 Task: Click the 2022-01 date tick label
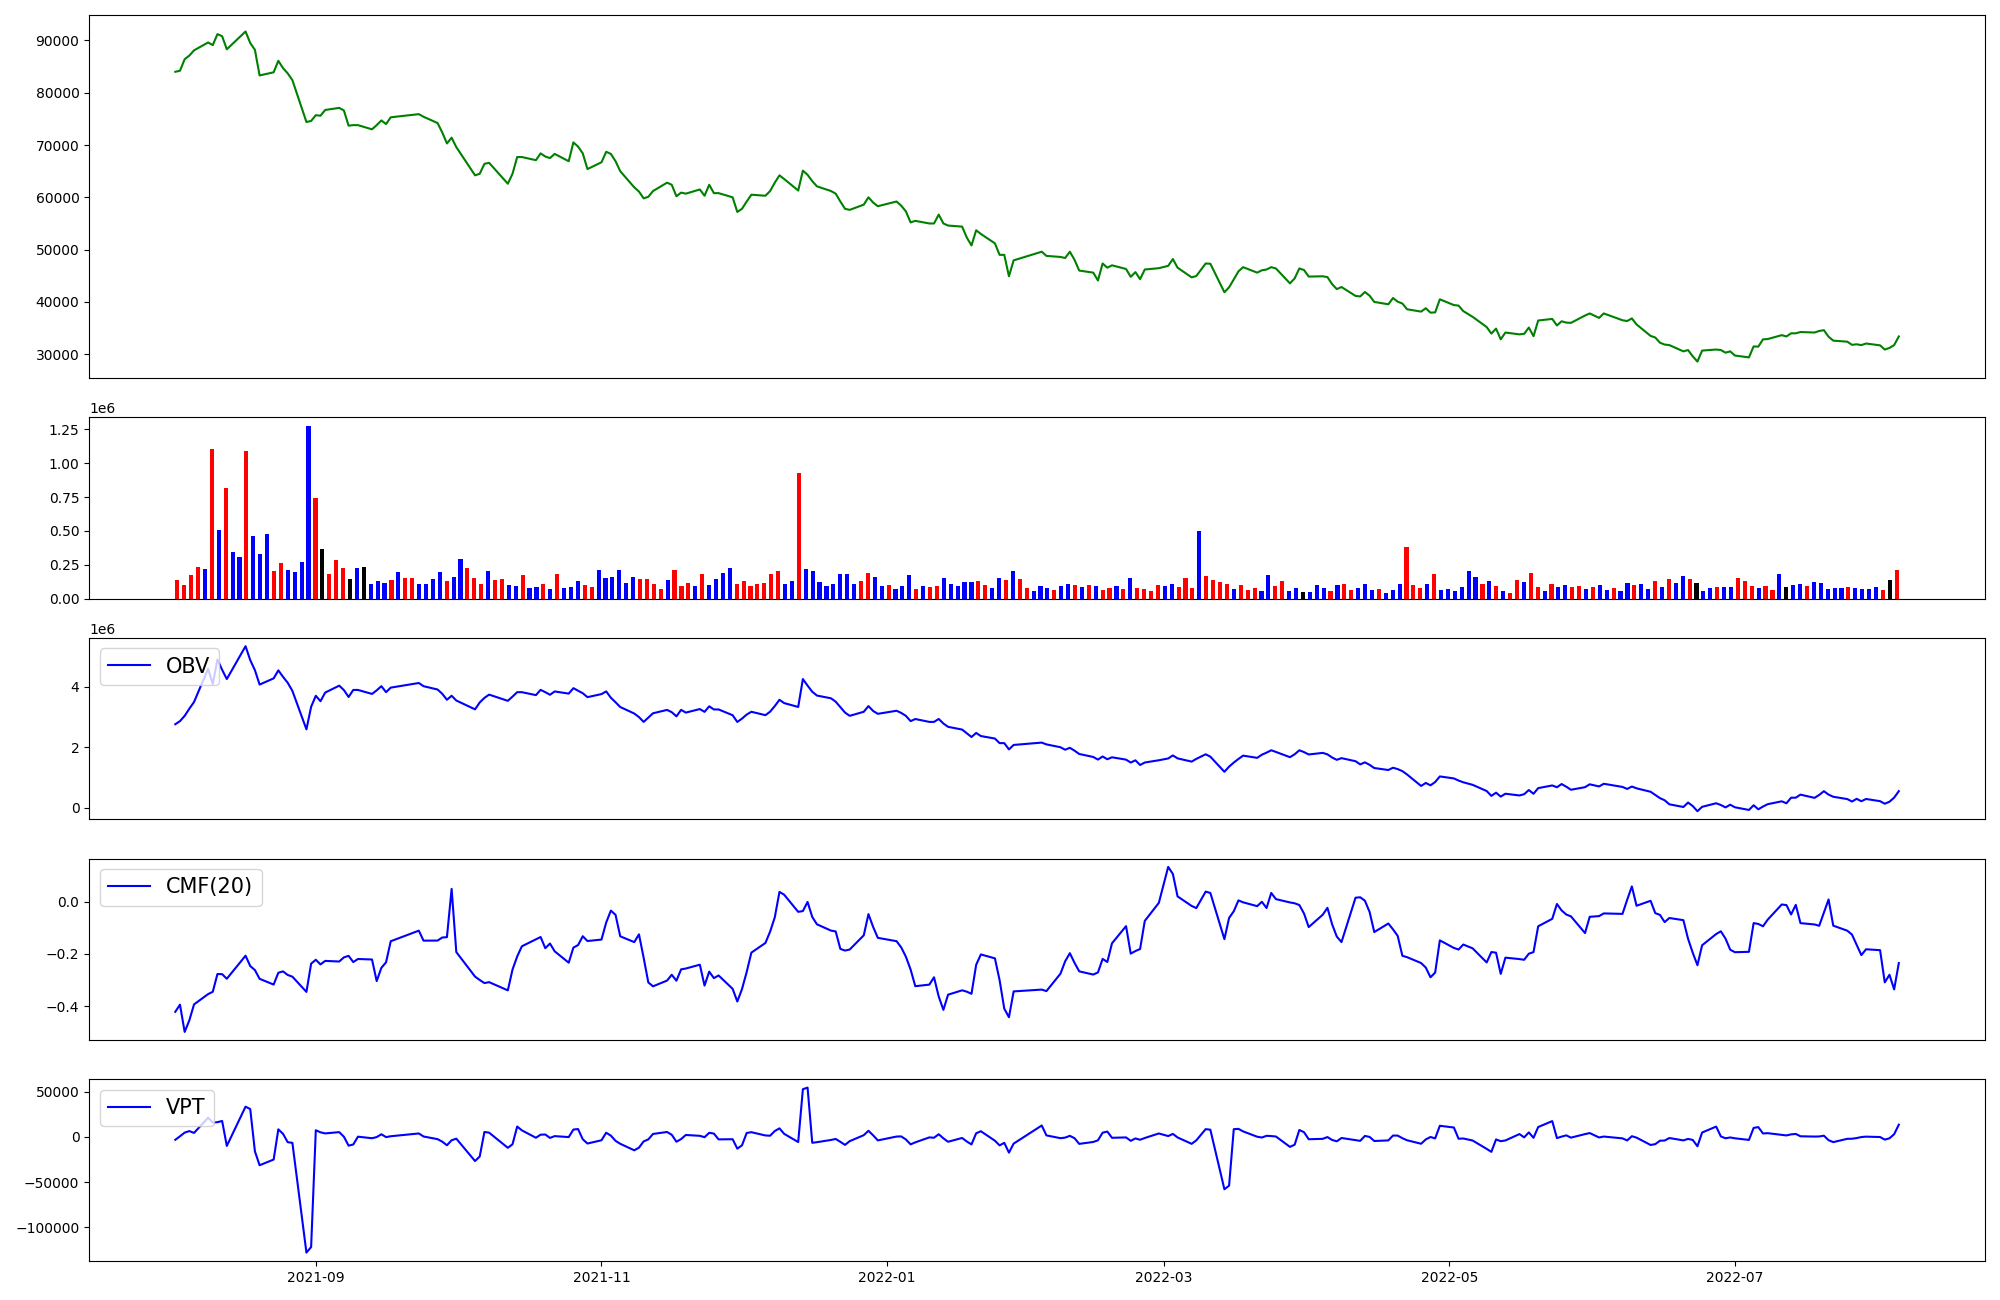pos(887,1277)
